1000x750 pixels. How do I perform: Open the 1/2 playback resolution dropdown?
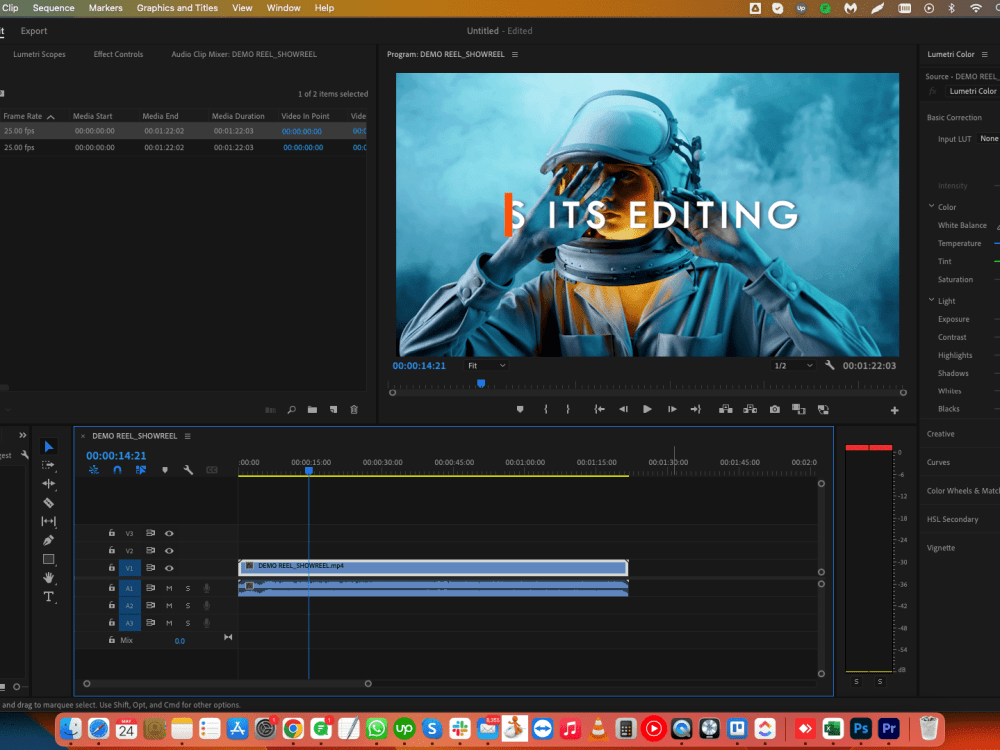pyautogui.click(x=793, y=365)
